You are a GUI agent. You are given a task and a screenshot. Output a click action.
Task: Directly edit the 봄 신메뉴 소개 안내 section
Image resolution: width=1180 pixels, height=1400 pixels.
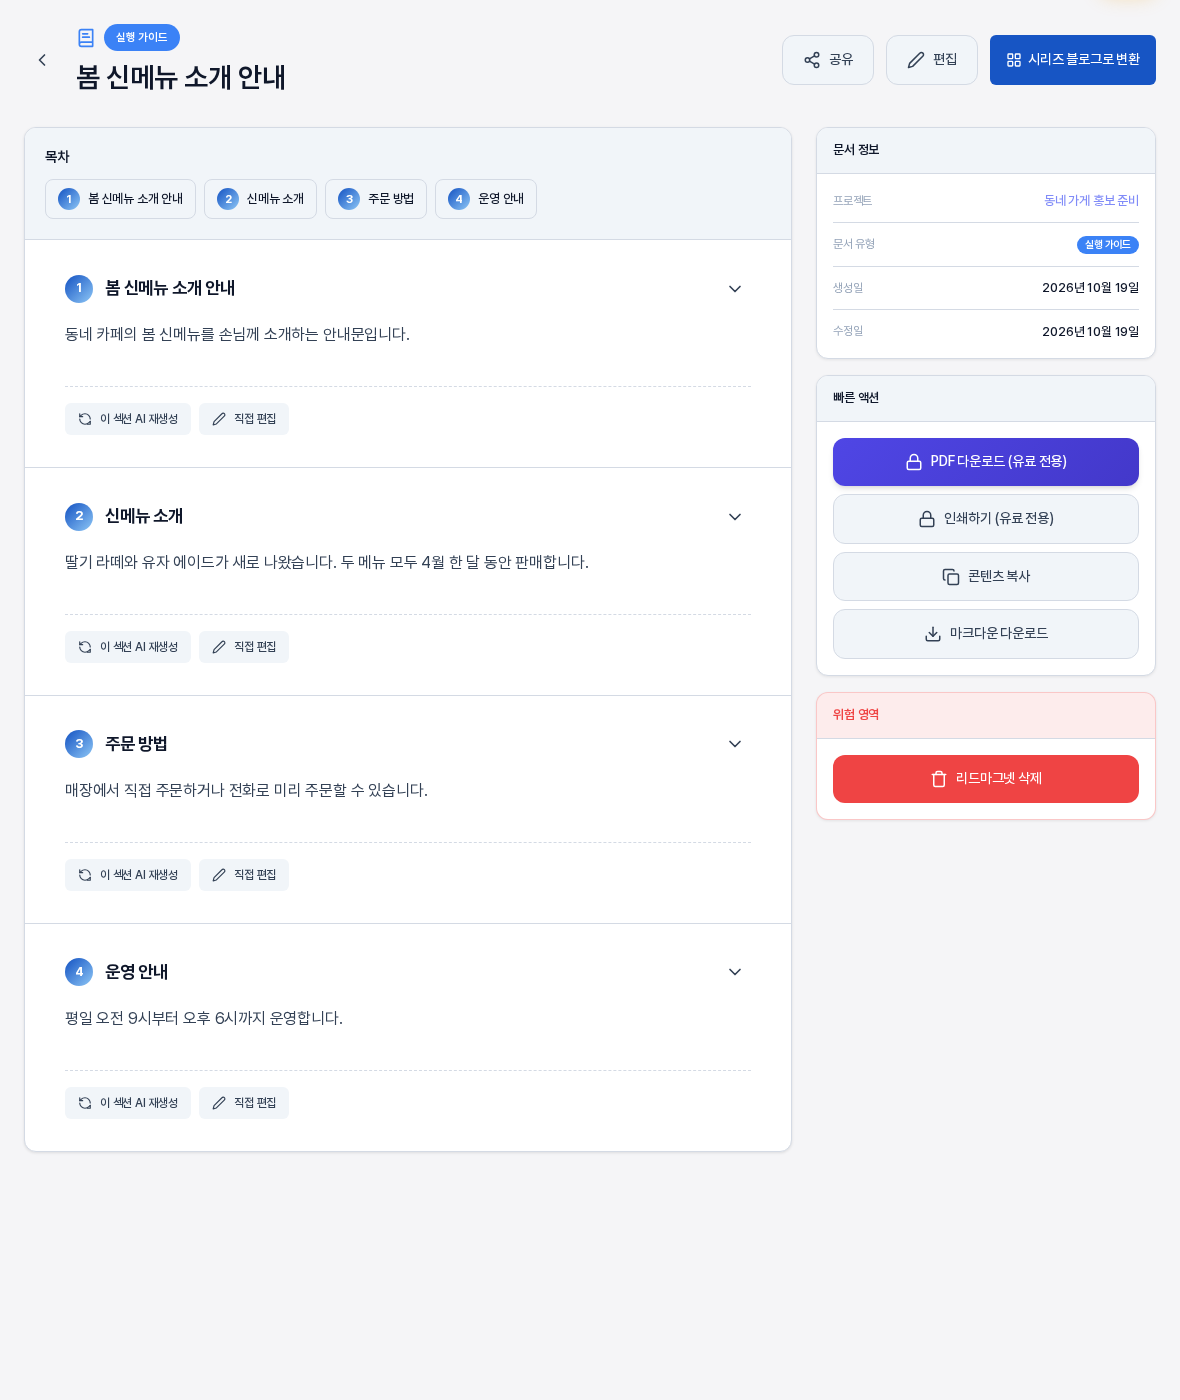244,419
